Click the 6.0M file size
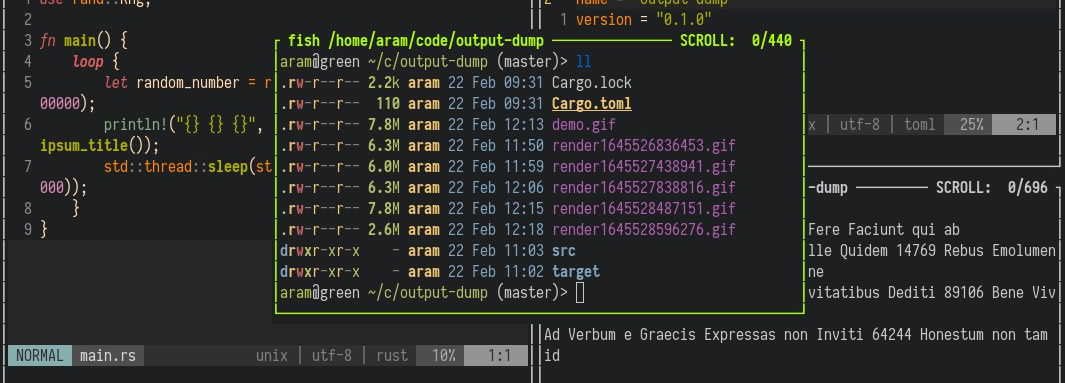Screen dimensions: 1065x383 point(384,167)
